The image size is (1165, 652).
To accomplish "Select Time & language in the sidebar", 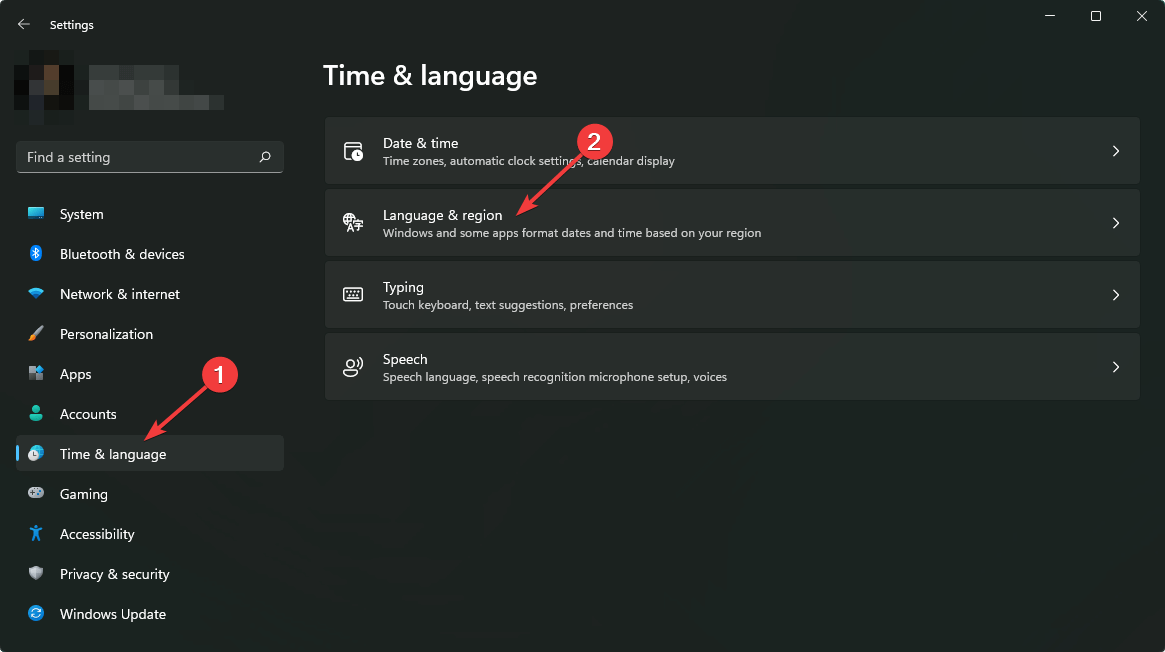I will click(x=110, y=454).
